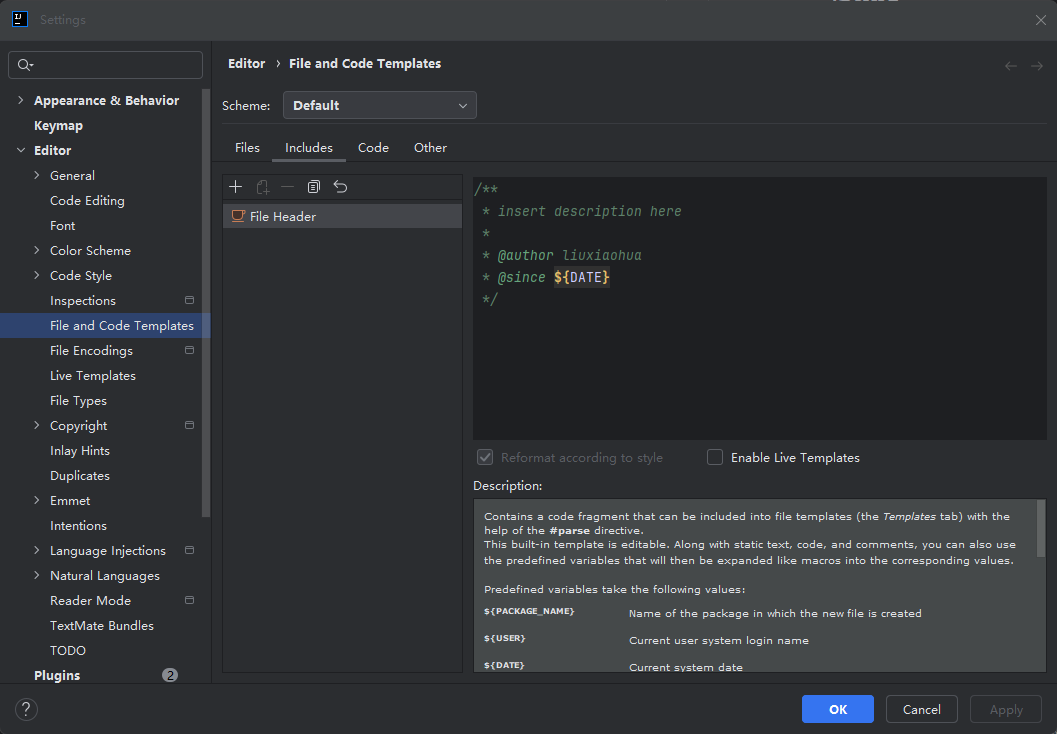
Task: Enable Live Templates checkbox
Action: tap(715, 457)
